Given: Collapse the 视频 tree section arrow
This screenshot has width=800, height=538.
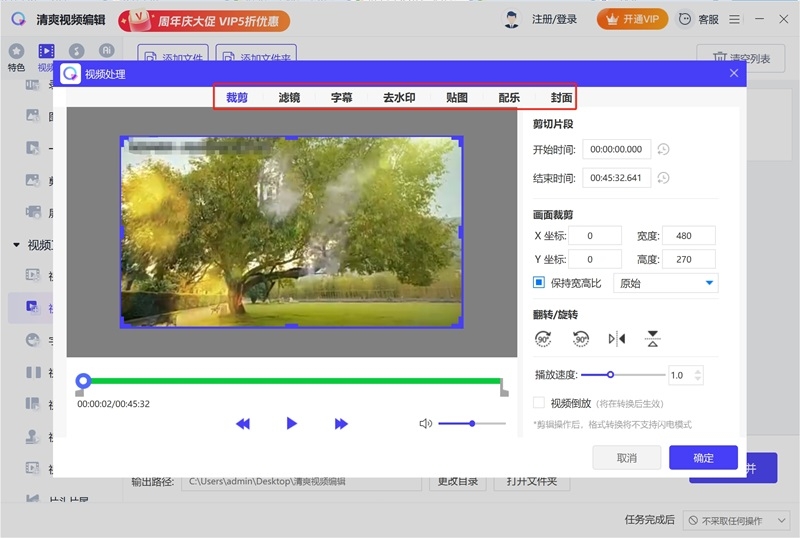Looking at the screenshot, I should 16,245.
